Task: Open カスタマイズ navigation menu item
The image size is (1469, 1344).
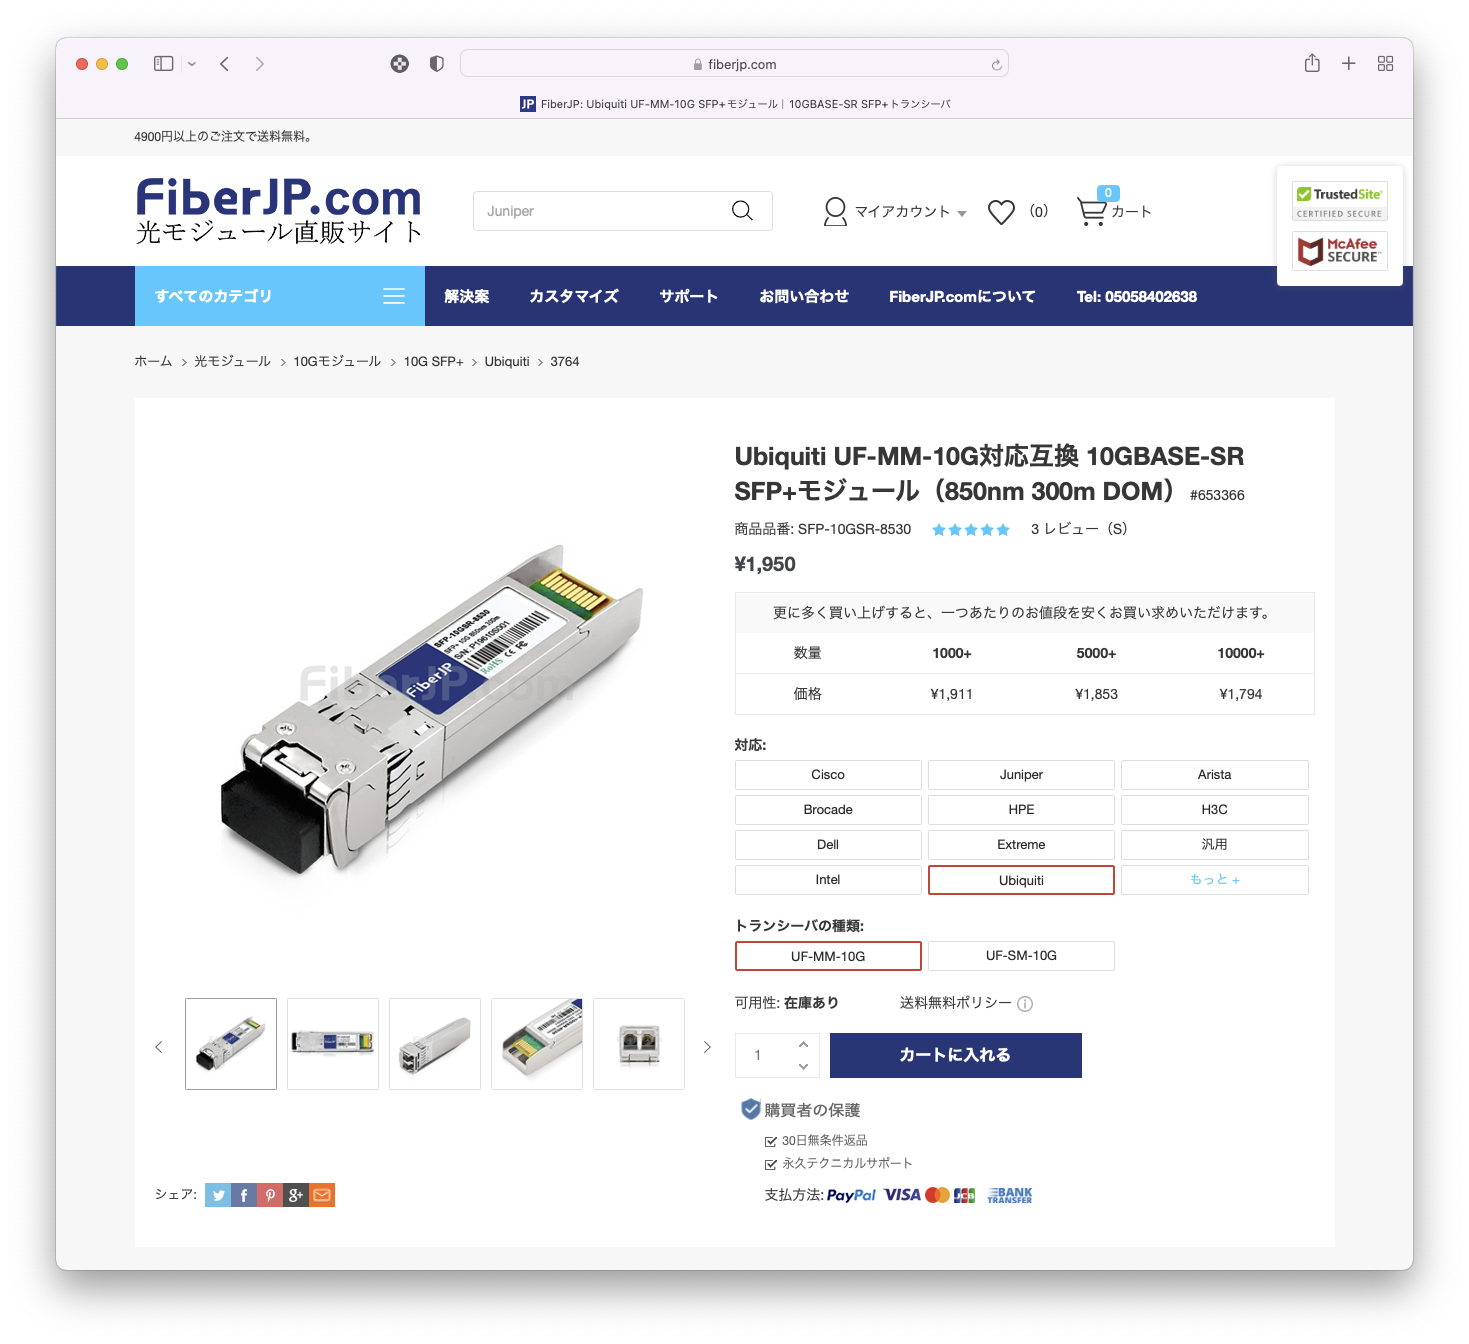Action: point(574,296)
